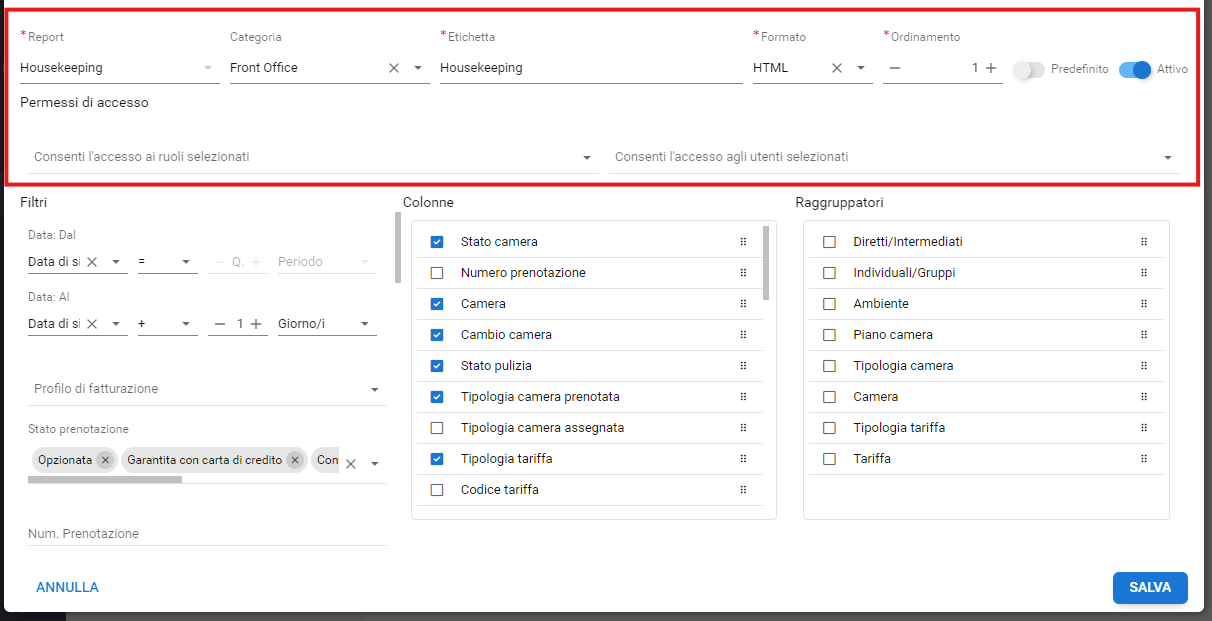Clear the Categoria Front Office selection
The width and height of the screenshot is (1212, 621).
[x=393, y=68]
